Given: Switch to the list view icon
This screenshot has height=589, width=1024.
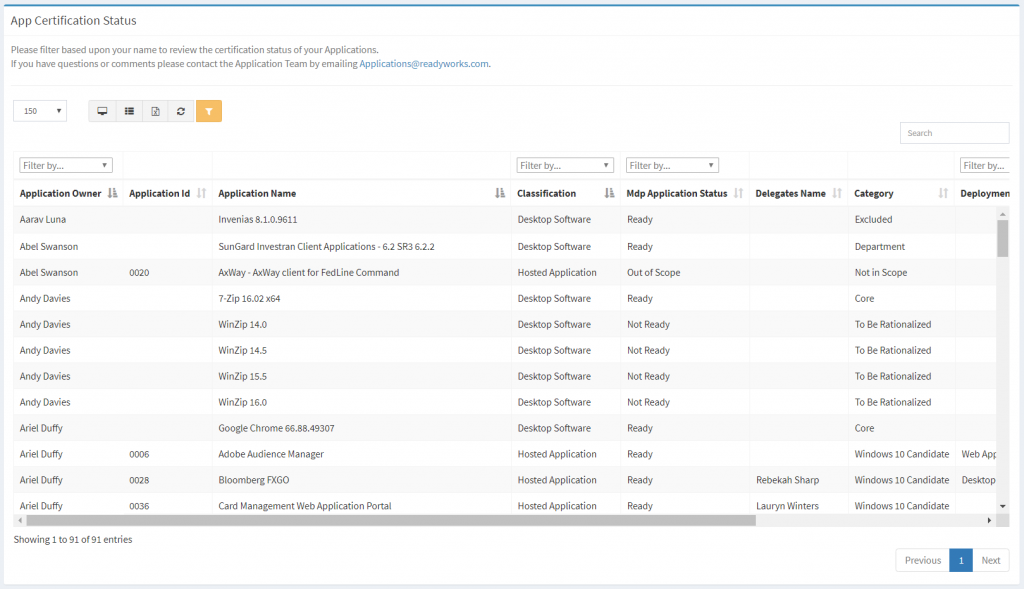Looking at the screenshot, I should click(129, 111).
